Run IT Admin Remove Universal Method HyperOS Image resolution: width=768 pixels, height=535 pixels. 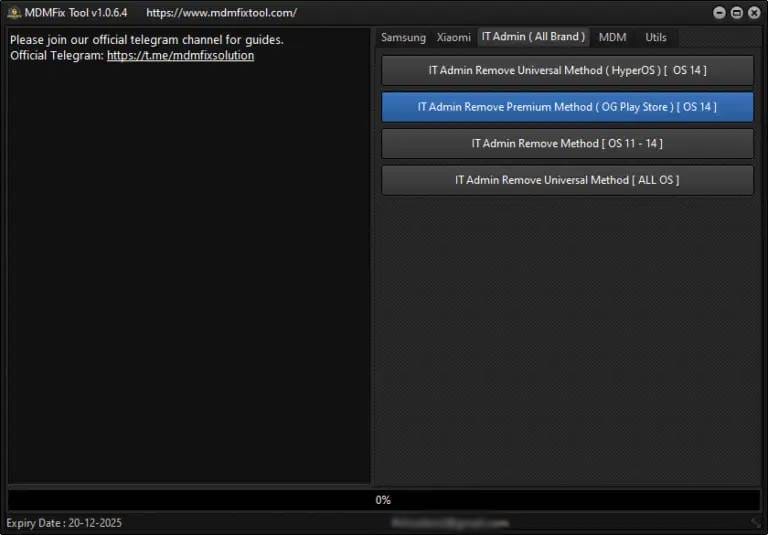click(x=567, y=71)
